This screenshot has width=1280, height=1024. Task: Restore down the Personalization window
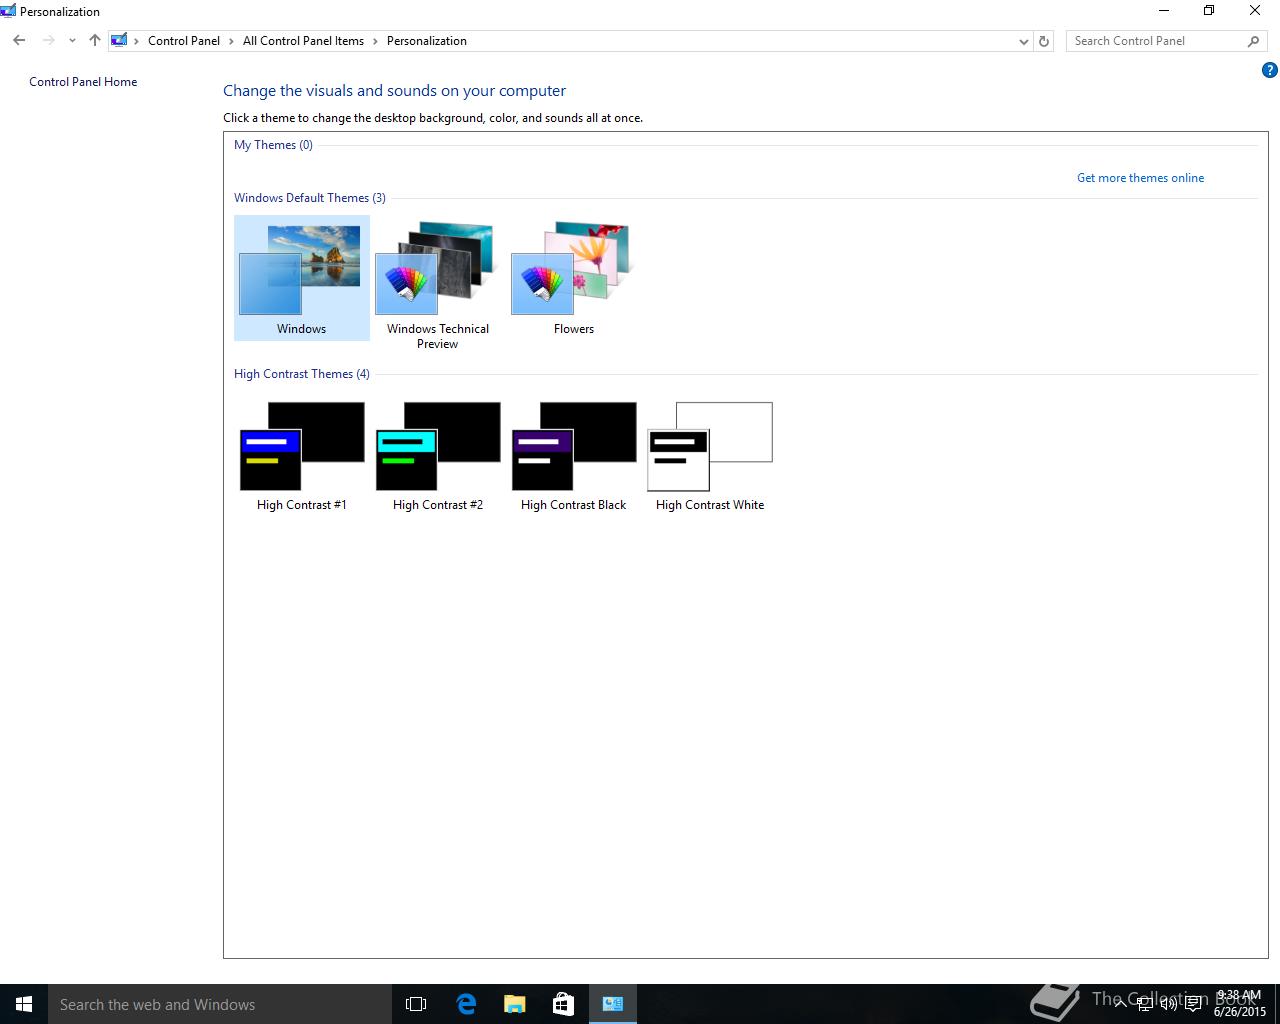(x=1209, y=11)
